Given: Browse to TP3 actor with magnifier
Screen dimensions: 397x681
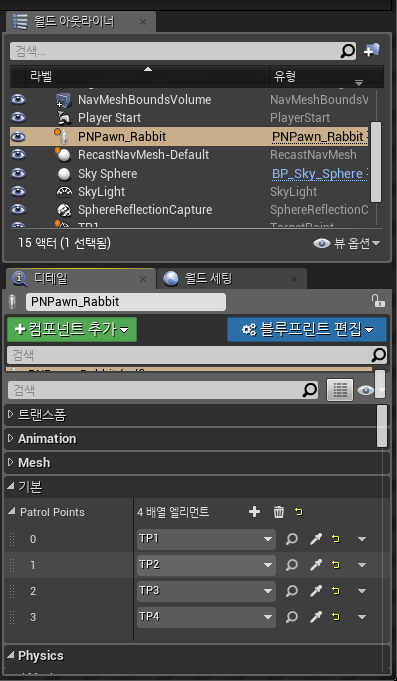Looking at the screenshot, I should click(x=292, y=591).
